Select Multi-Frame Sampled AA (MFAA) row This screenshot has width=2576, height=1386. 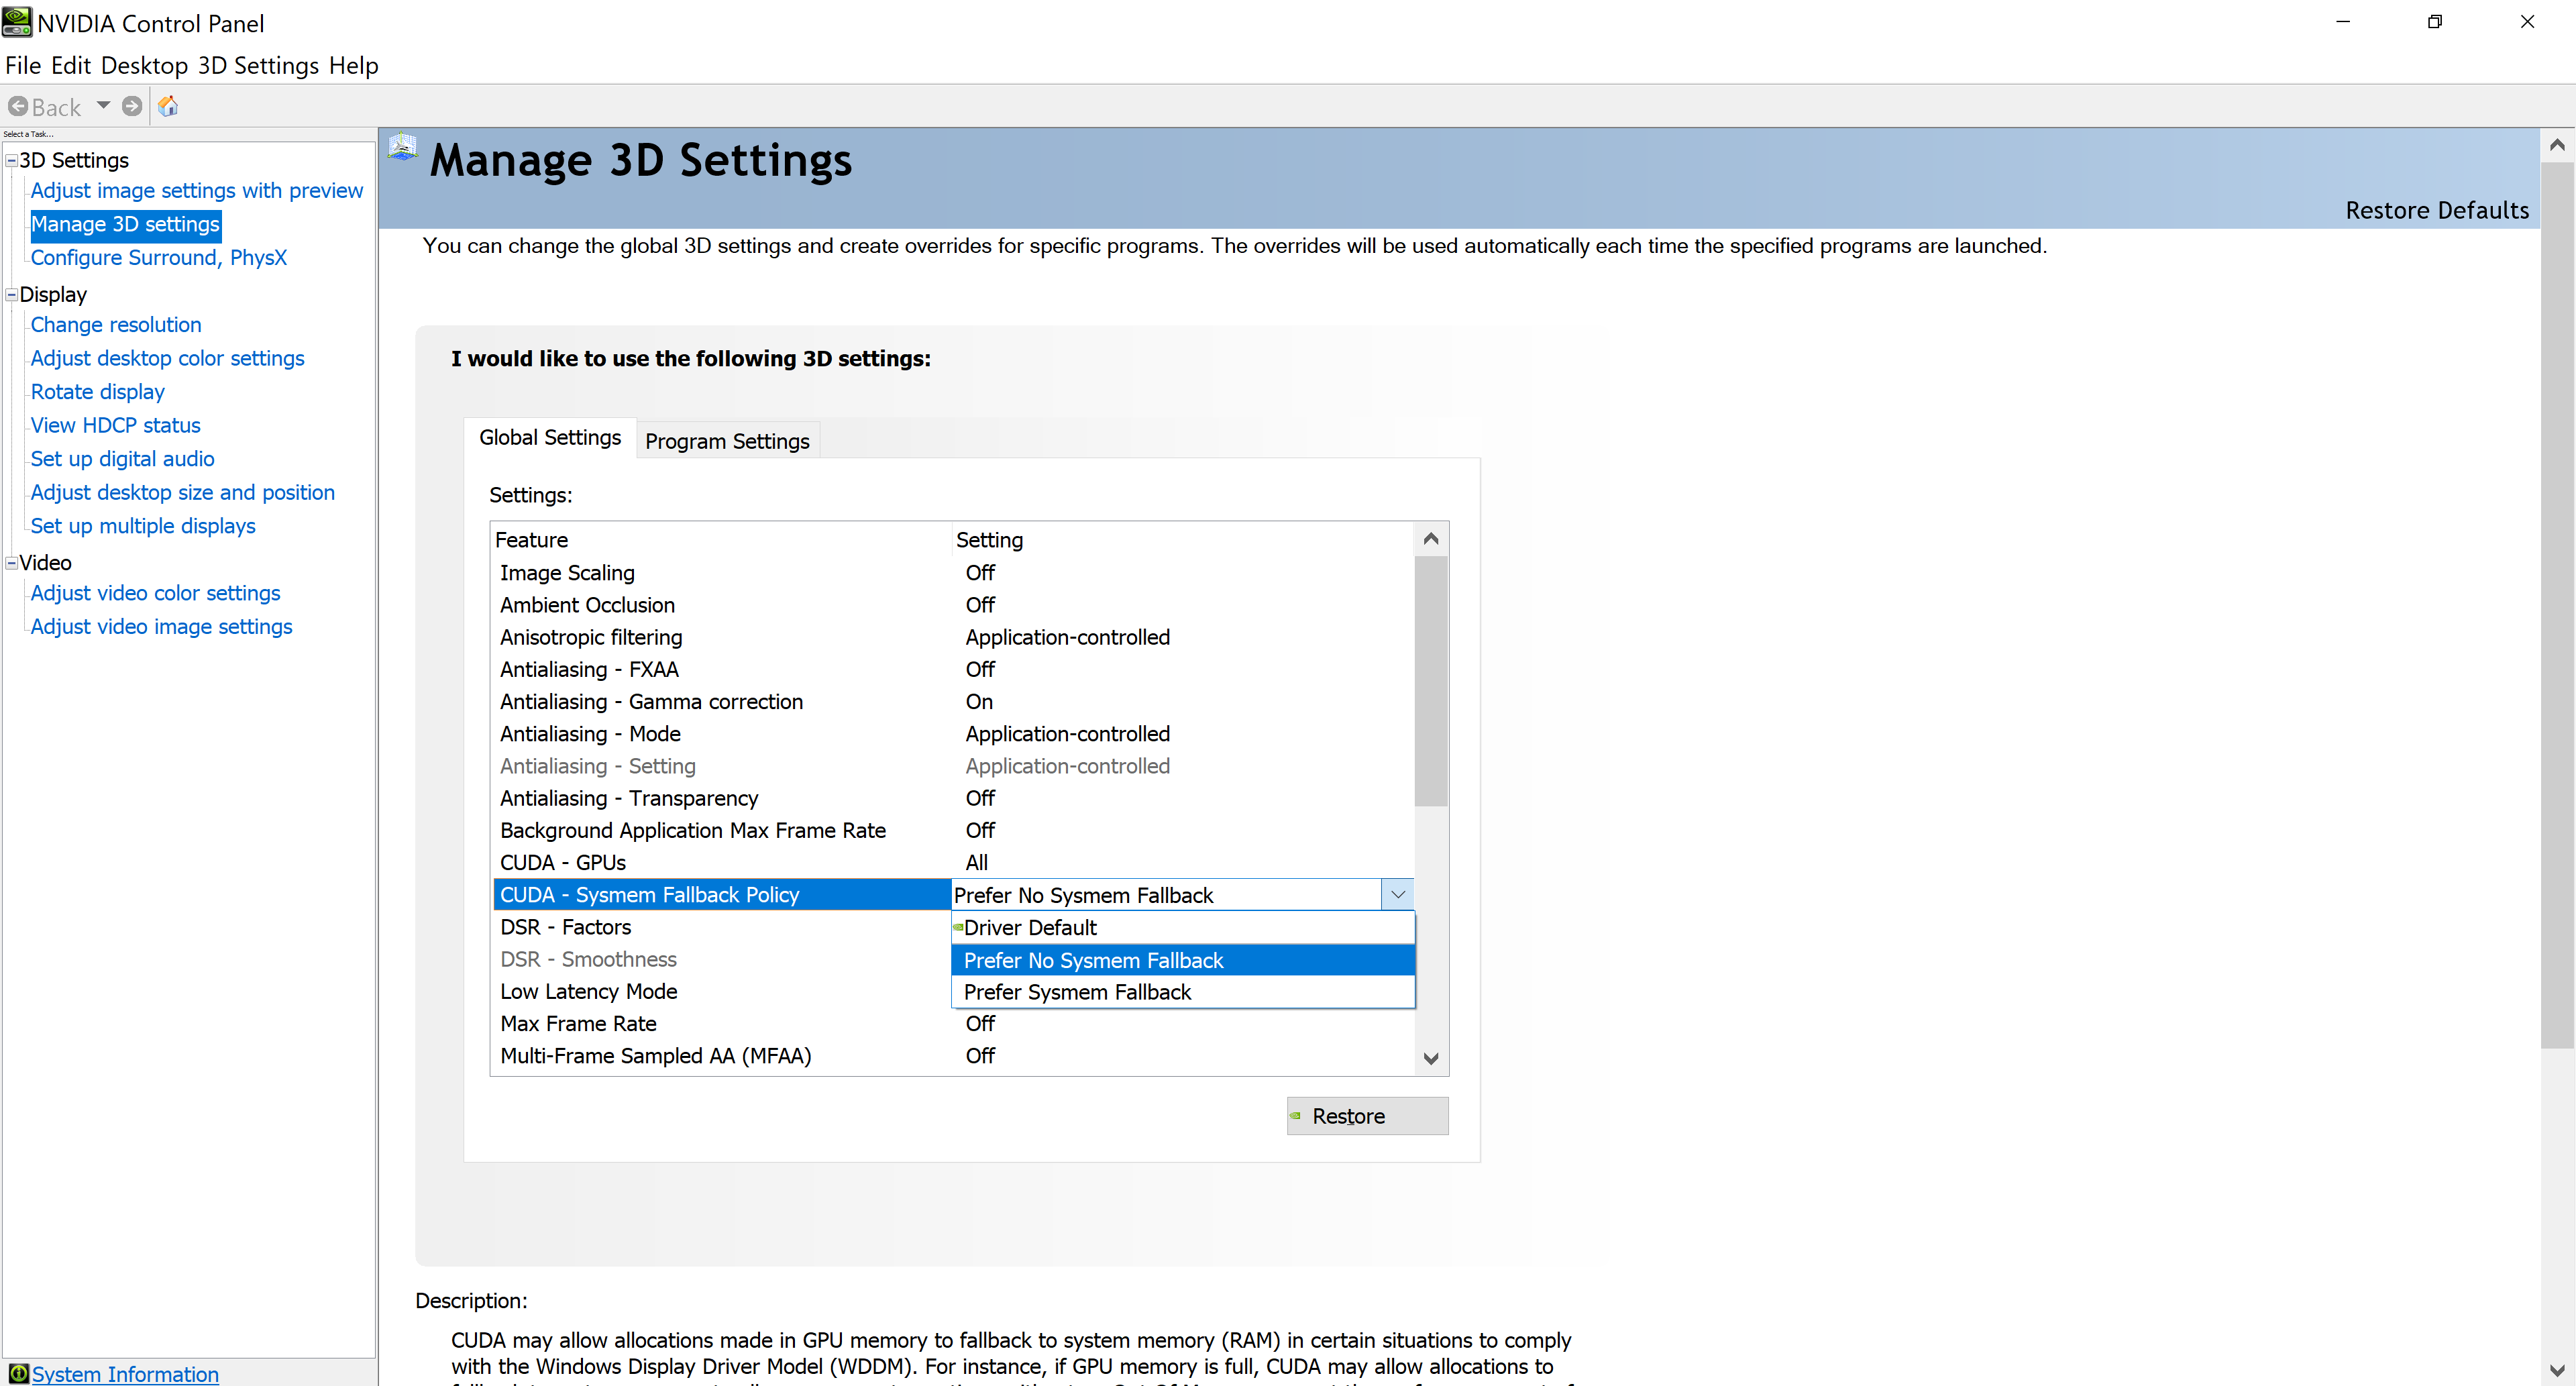(954, 1056)
